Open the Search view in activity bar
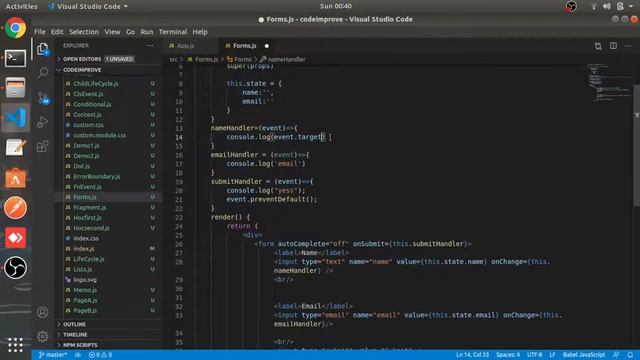Screen dimensions: 640x360 coord(42,73)
